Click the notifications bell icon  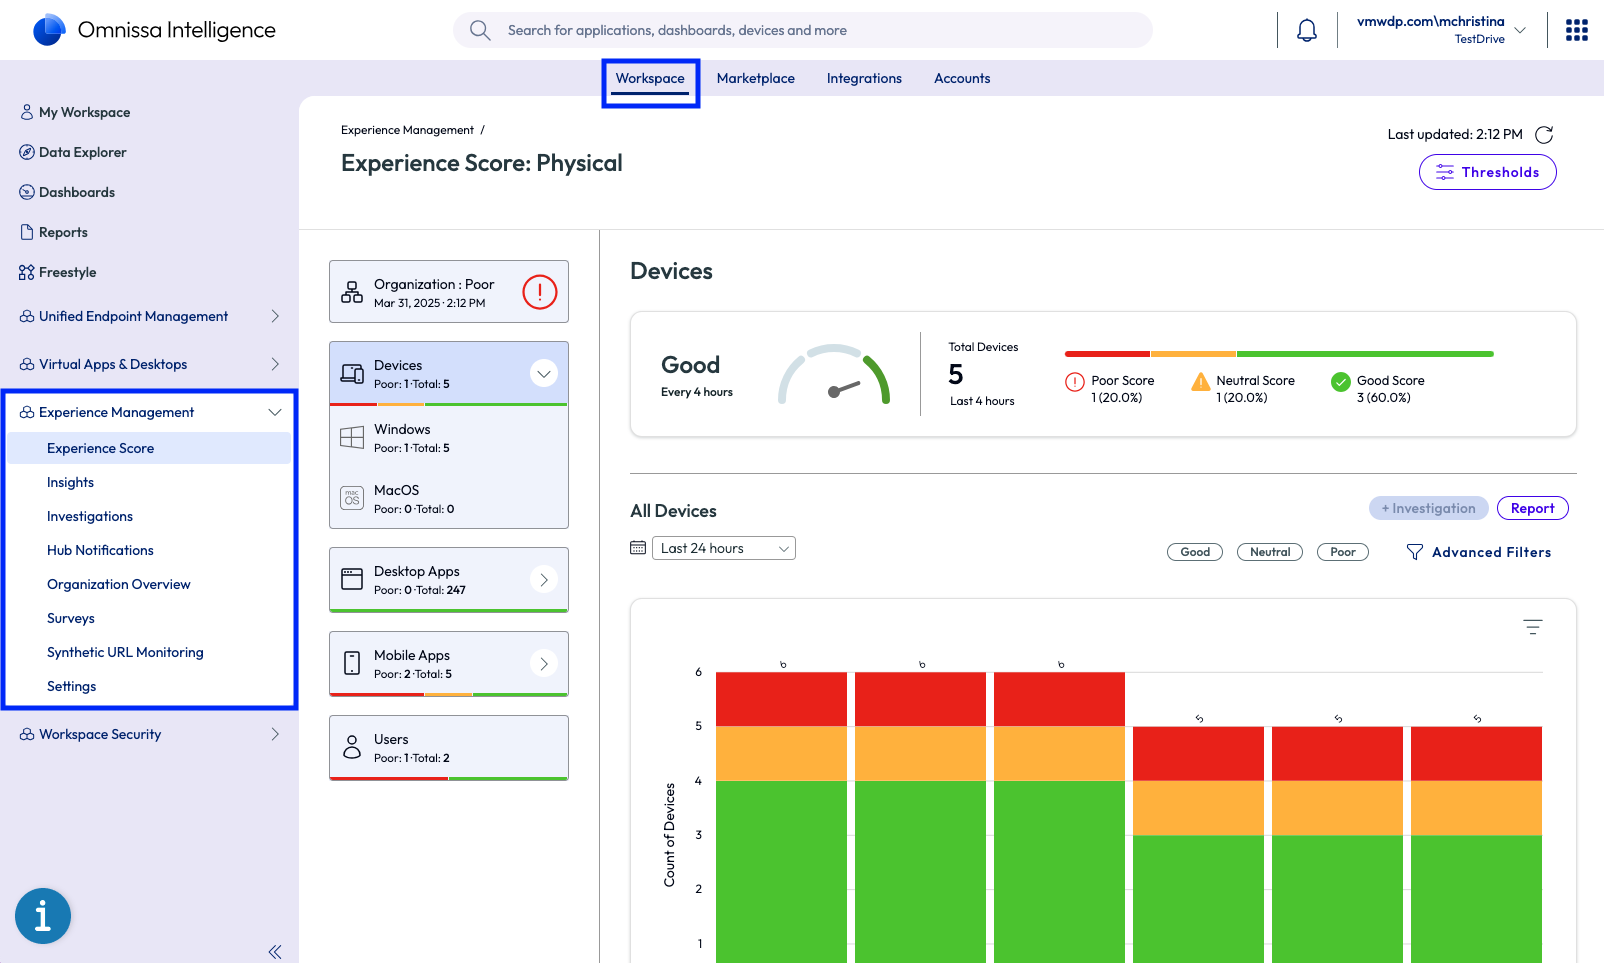click(1306, 31)
